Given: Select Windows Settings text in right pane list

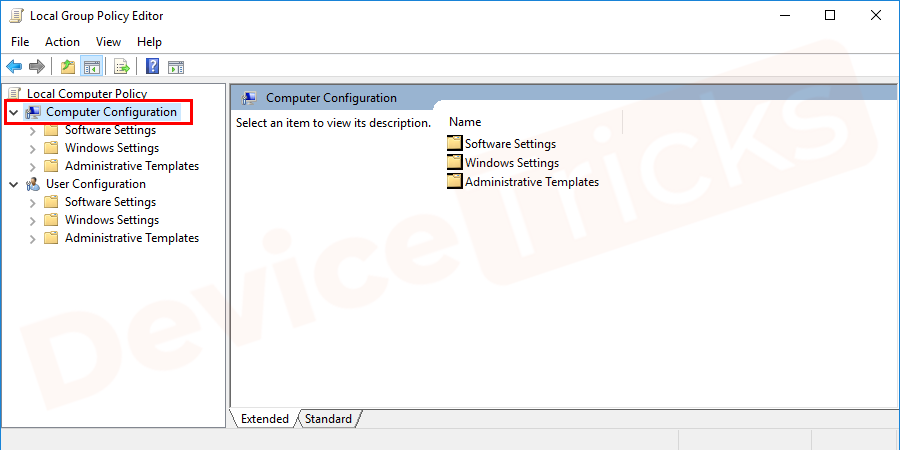Looking at the screenshot, I should [512, 162].
